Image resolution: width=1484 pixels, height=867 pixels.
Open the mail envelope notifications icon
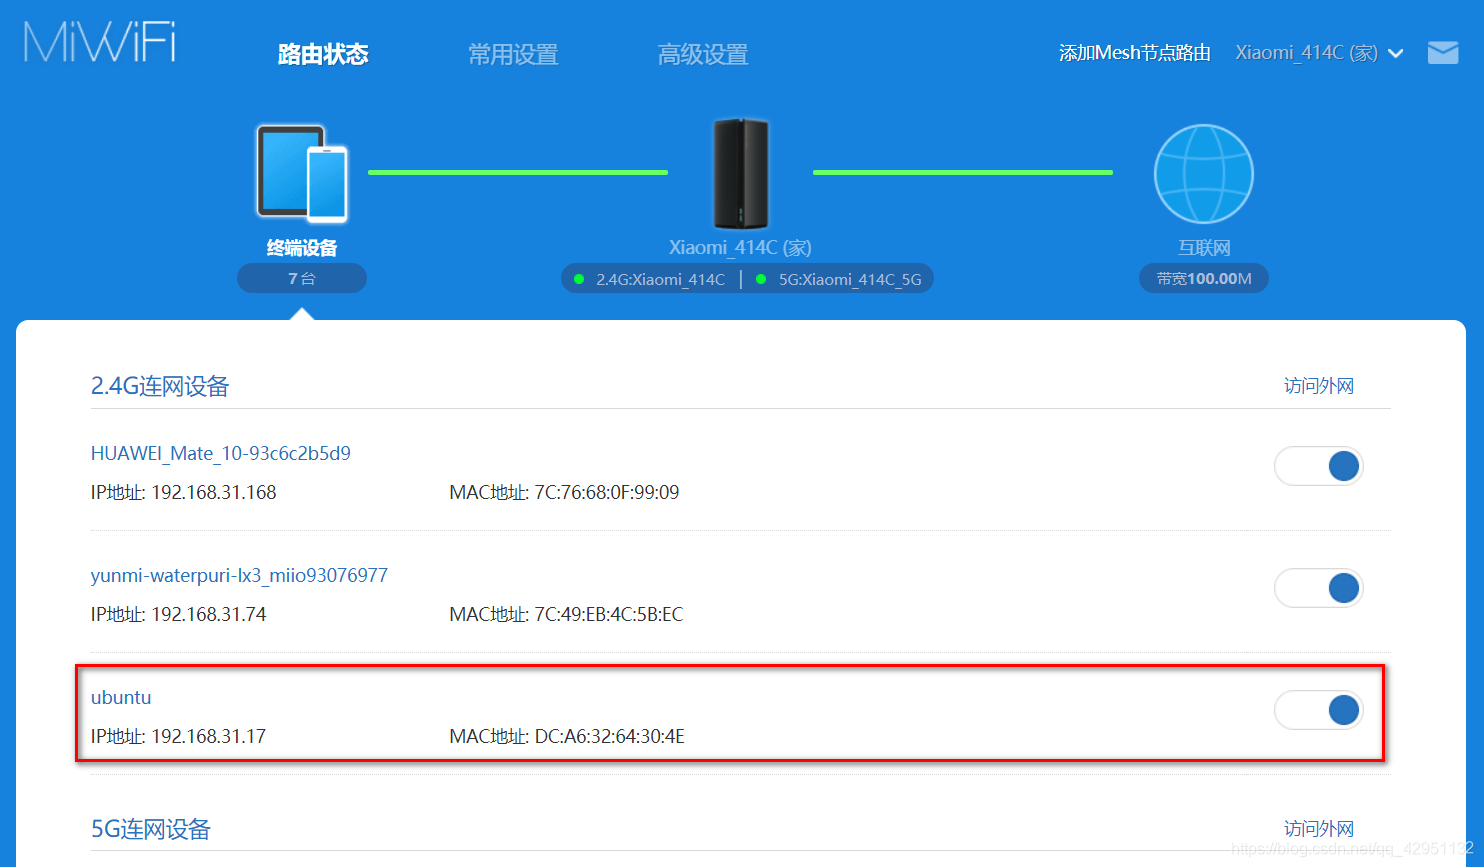click(1442, 53)
